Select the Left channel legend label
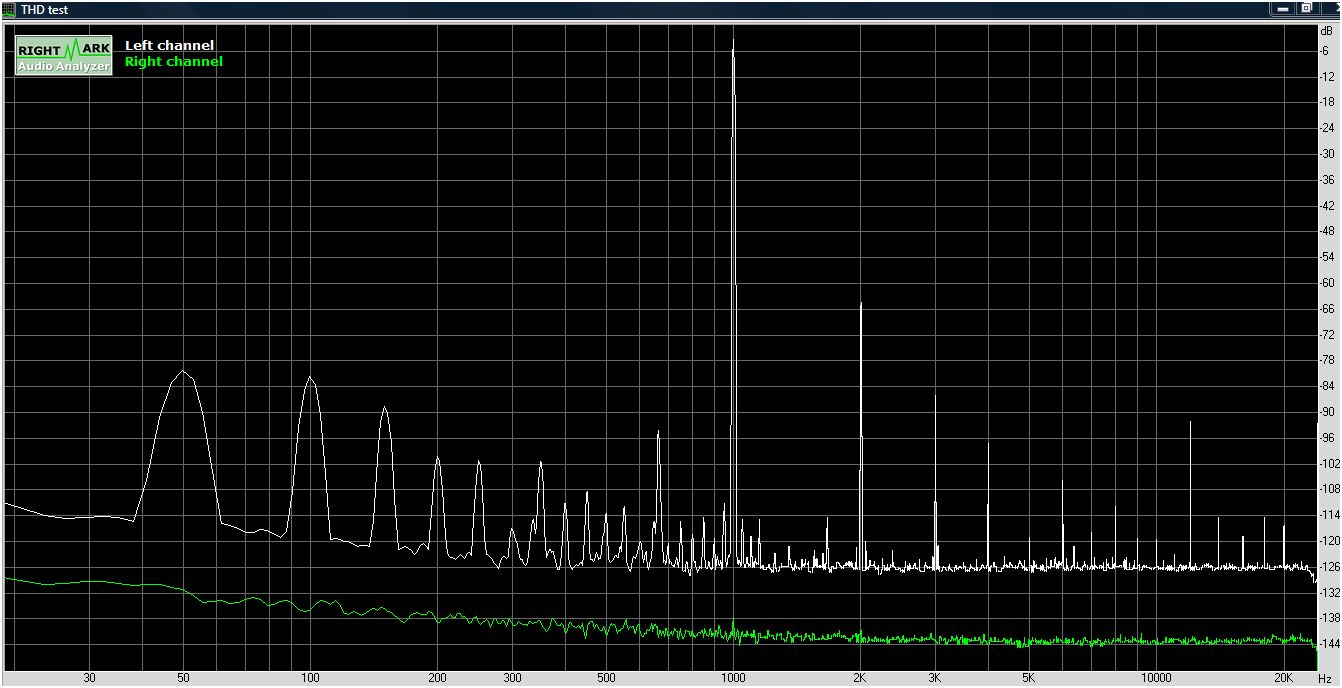 tap(169, 45)
